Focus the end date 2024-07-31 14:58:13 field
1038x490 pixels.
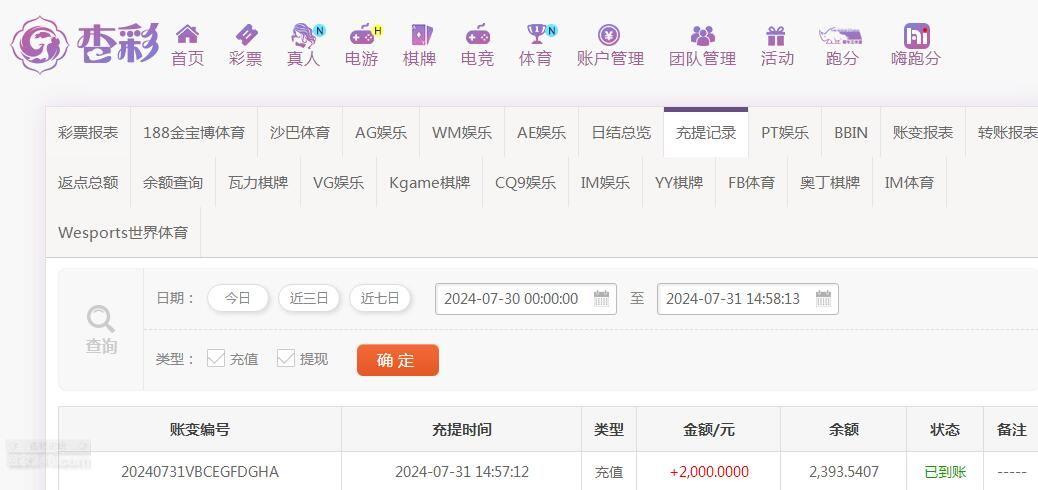click(x=747, y=299)
